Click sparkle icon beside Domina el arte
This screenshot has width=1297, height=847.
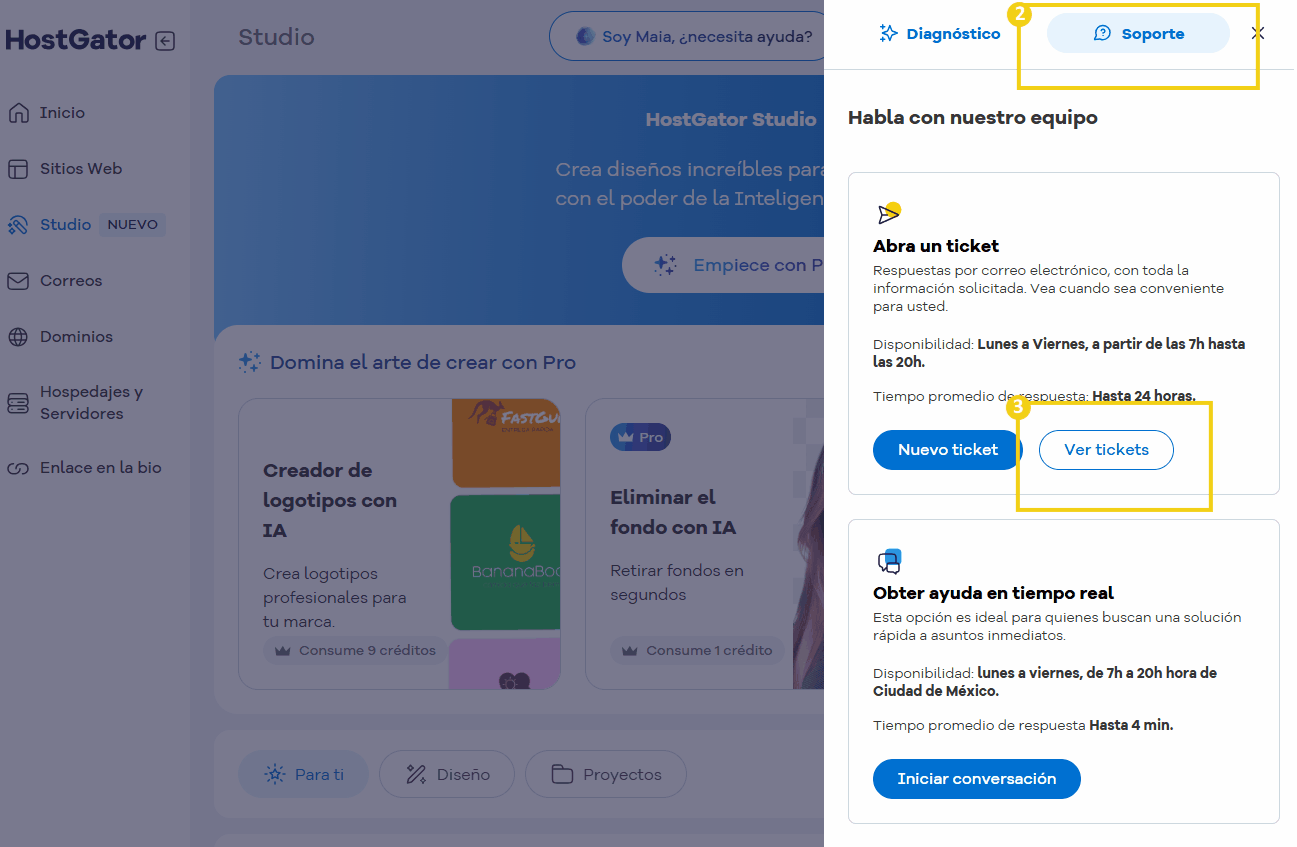[x=250, y=362]
